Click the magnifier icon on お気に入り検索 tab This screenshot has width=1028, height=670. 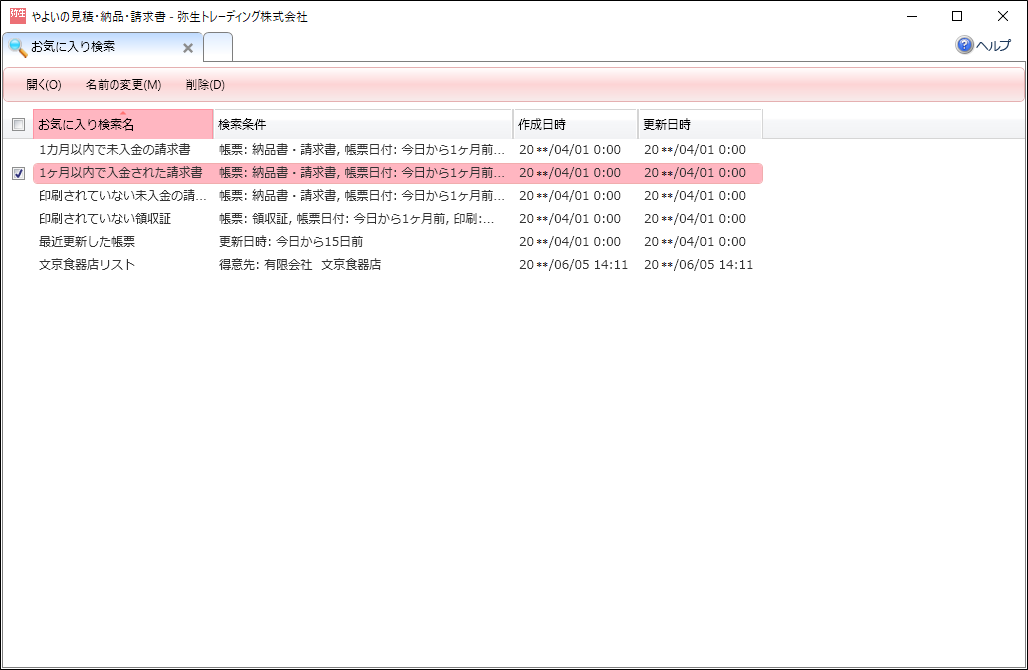pos(18,47)
